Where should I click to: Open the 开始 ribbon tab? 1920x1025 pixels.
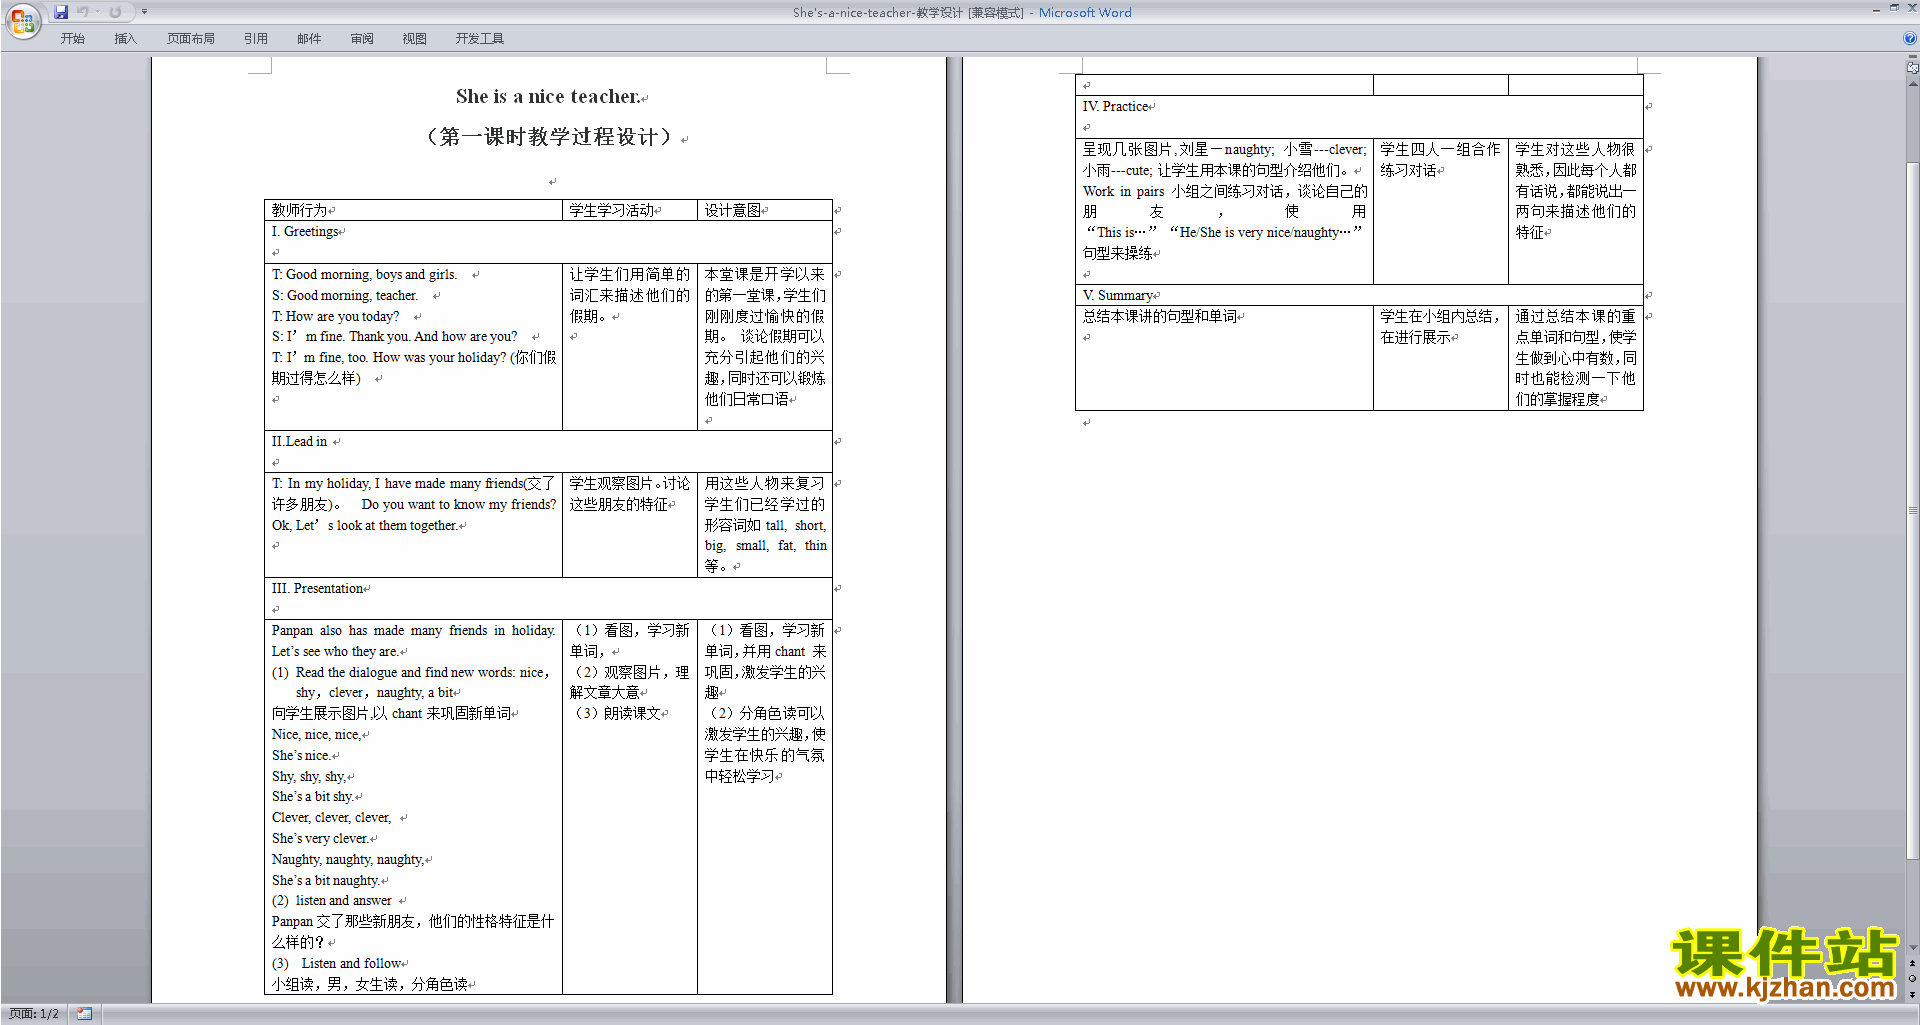tap(72, 39)
